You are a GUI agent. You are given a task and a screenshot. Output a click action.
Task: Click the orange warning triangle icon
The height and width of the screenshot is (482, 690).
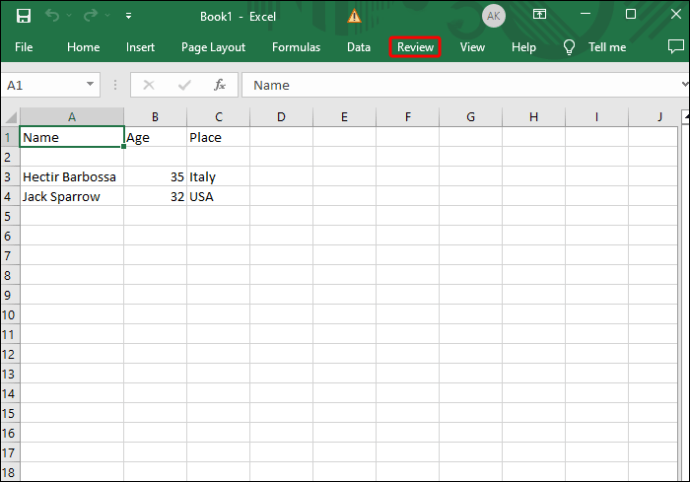pos(354,17)
